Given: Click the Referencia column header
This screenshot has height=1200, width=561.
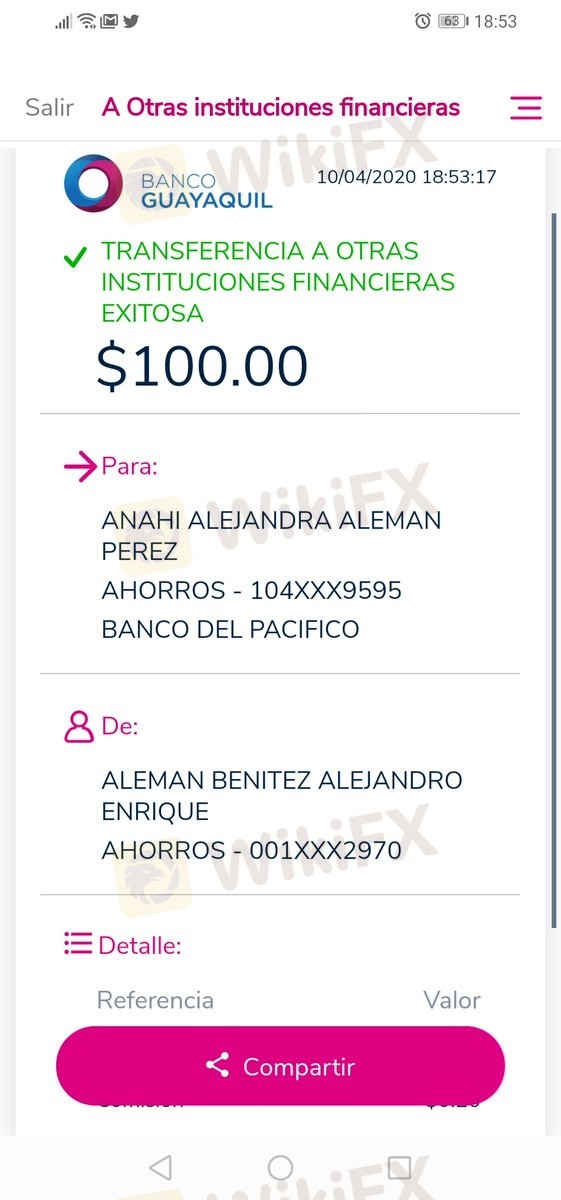Looking at the screenshot, I should pyautogui.click(x=155, y=1000).
